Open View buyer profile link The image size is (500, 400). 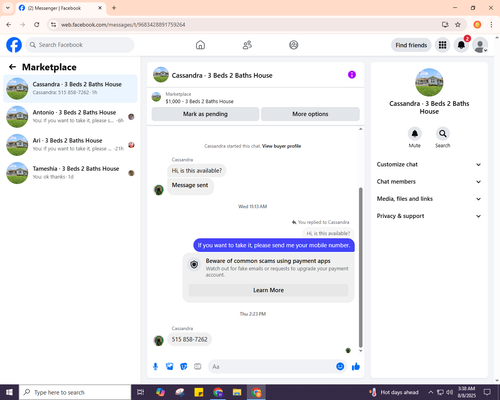pyautogui.click(x=281, y=146)
